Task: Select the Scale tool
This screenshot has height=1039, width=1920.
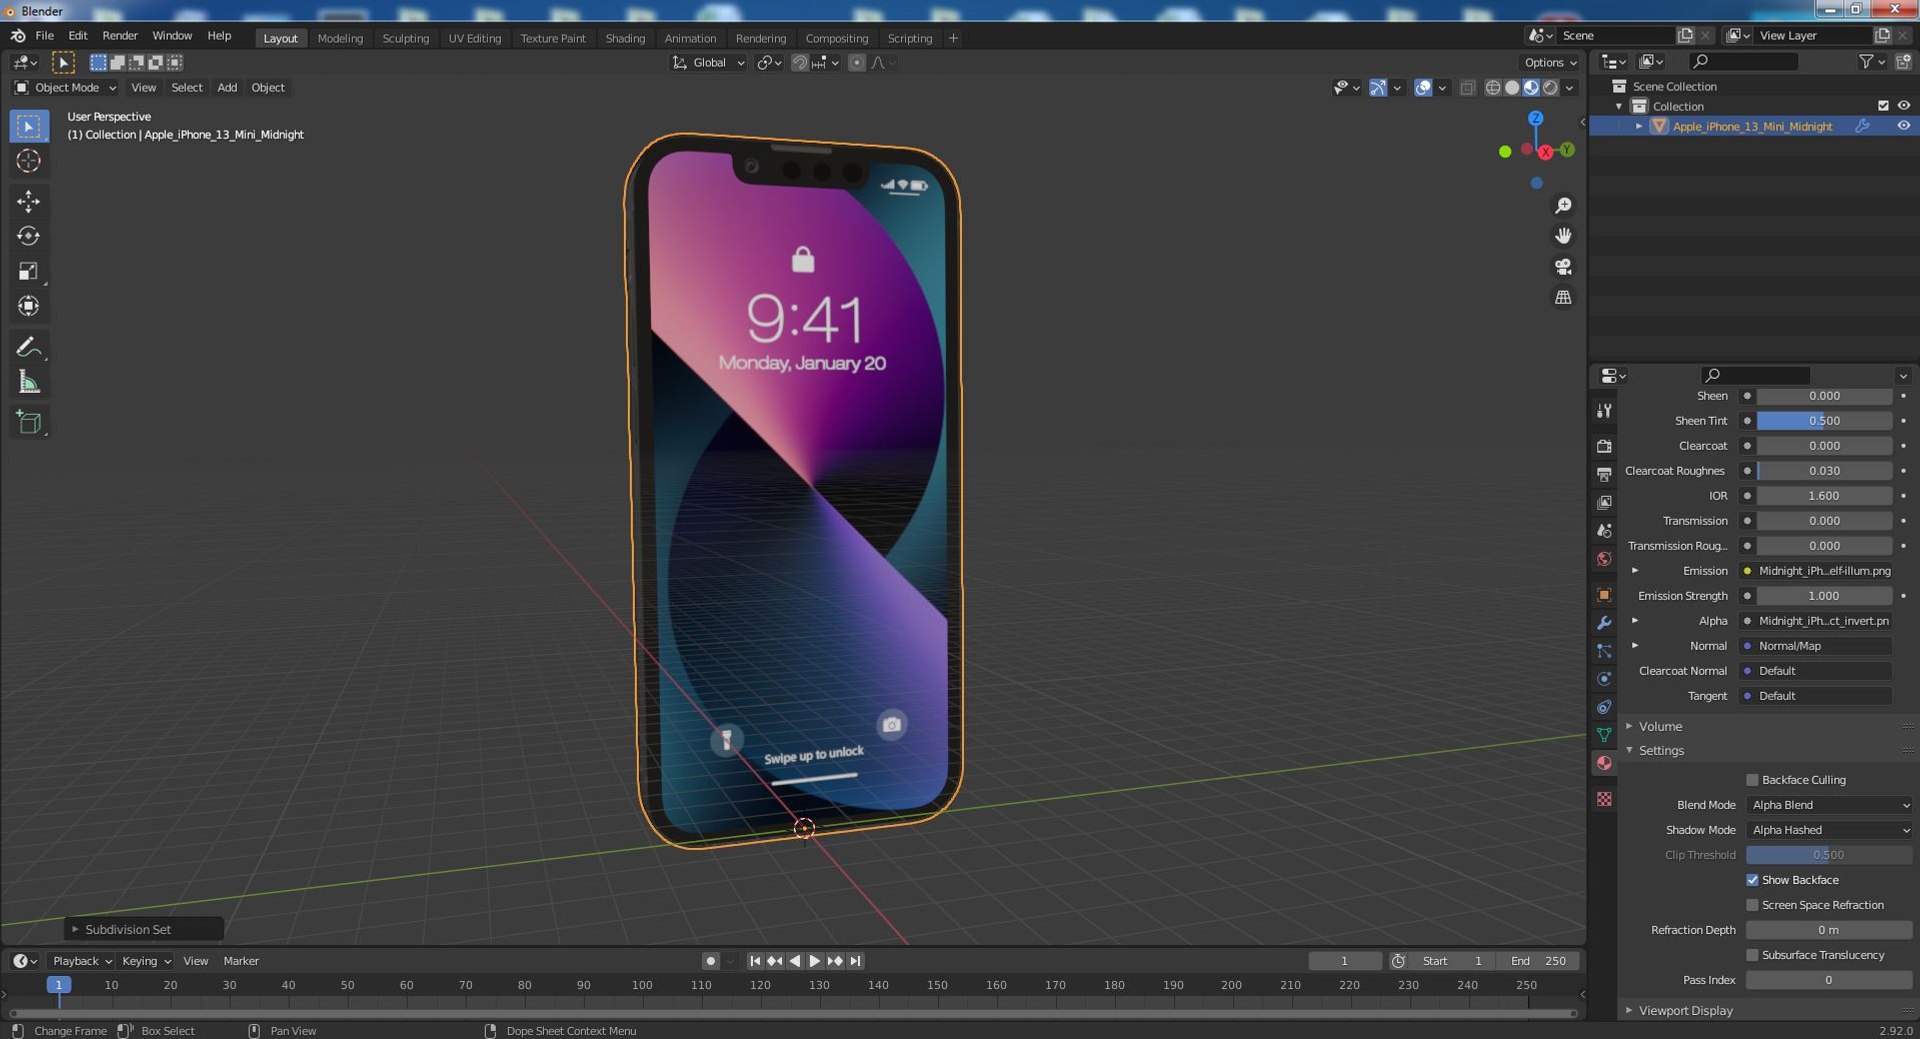Action: point(28,271)
